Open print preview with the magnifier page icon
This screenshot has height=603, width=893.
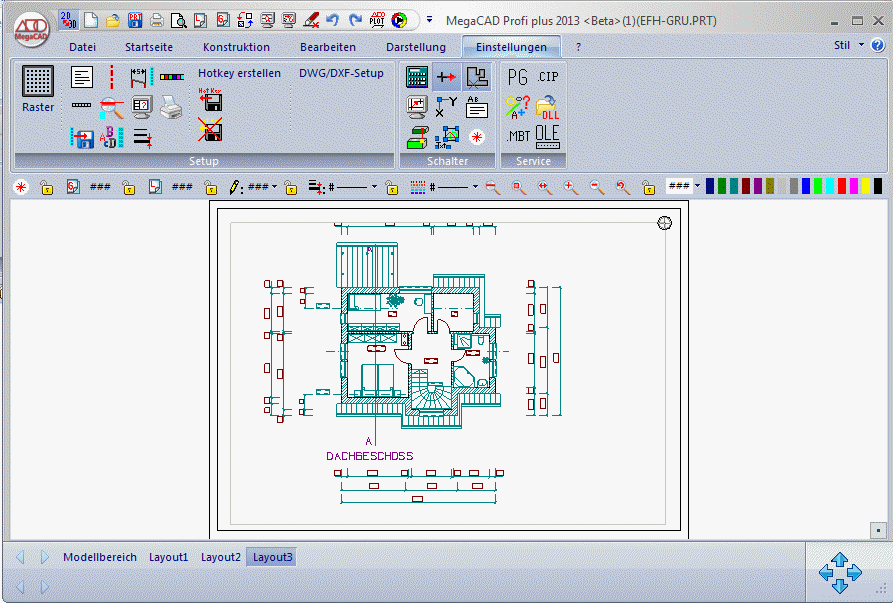179,21
